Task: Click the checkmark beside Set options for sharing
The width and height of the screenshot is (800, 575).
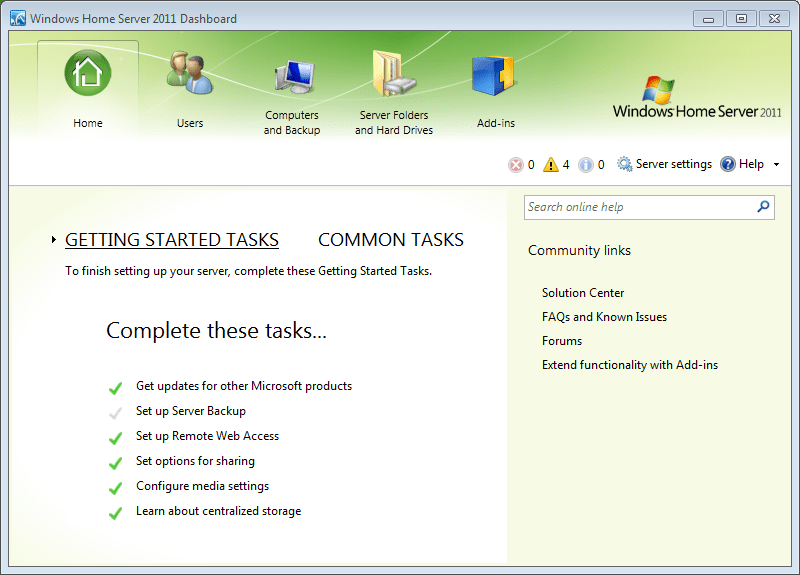Action: point(115,463)
